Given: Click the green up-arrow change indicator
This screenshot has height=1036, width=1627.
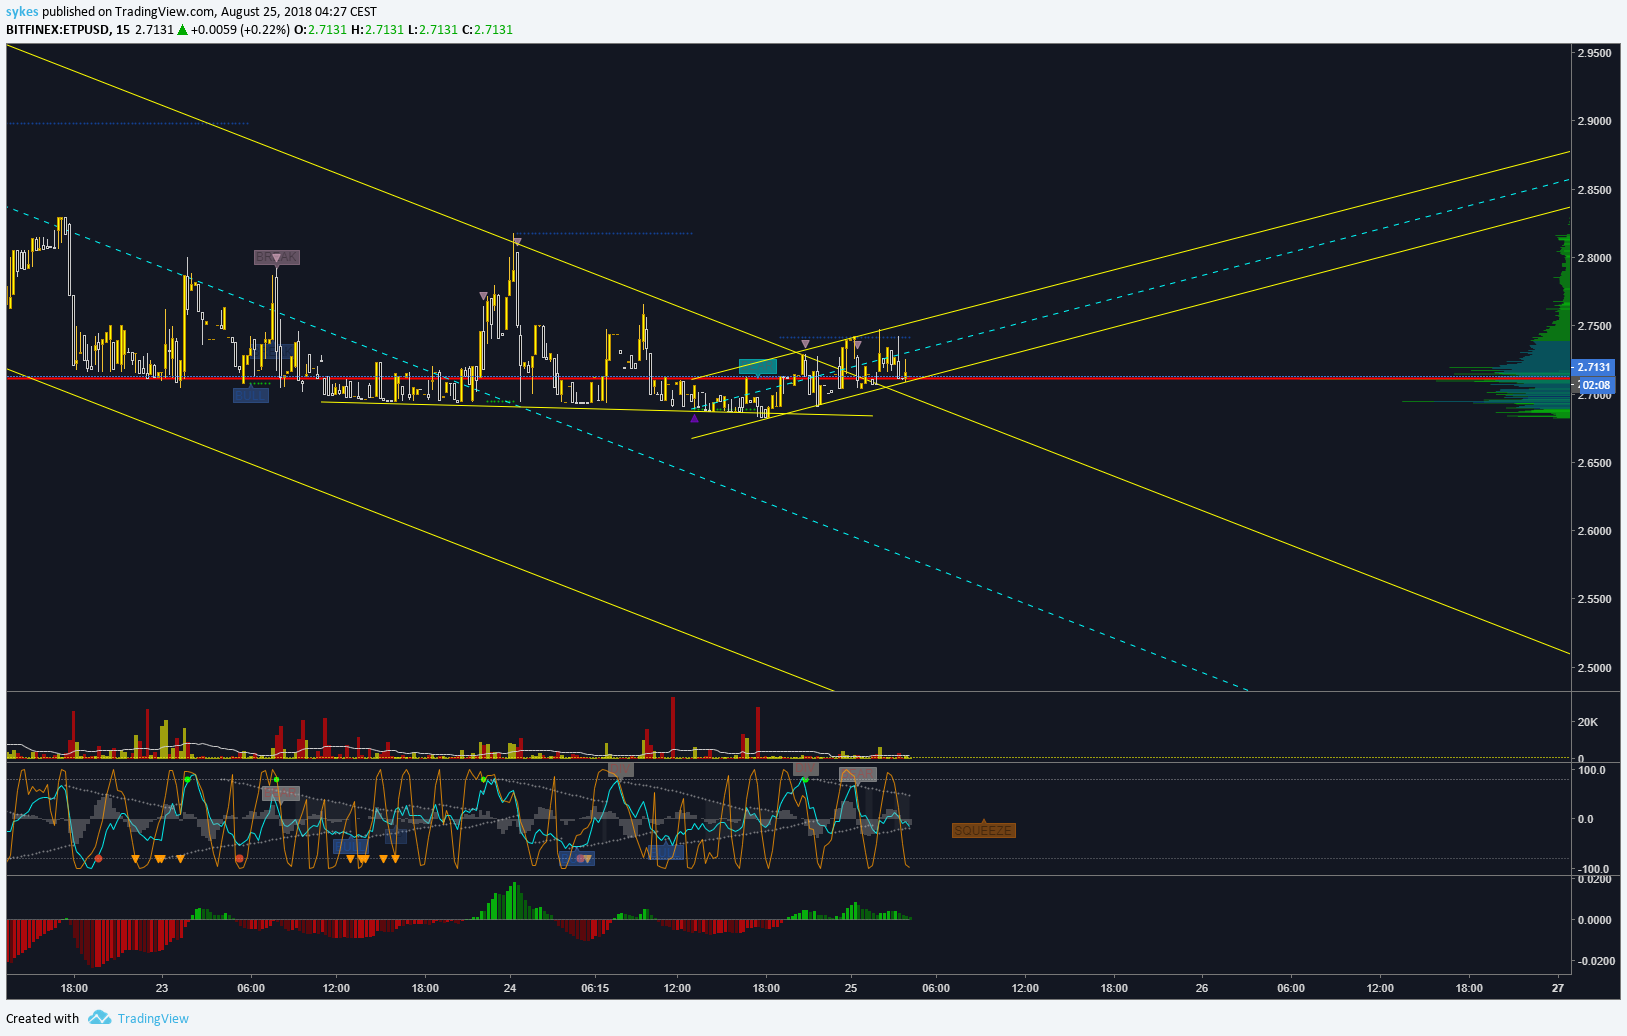Looking at the screenshot, I should [183, 30].
